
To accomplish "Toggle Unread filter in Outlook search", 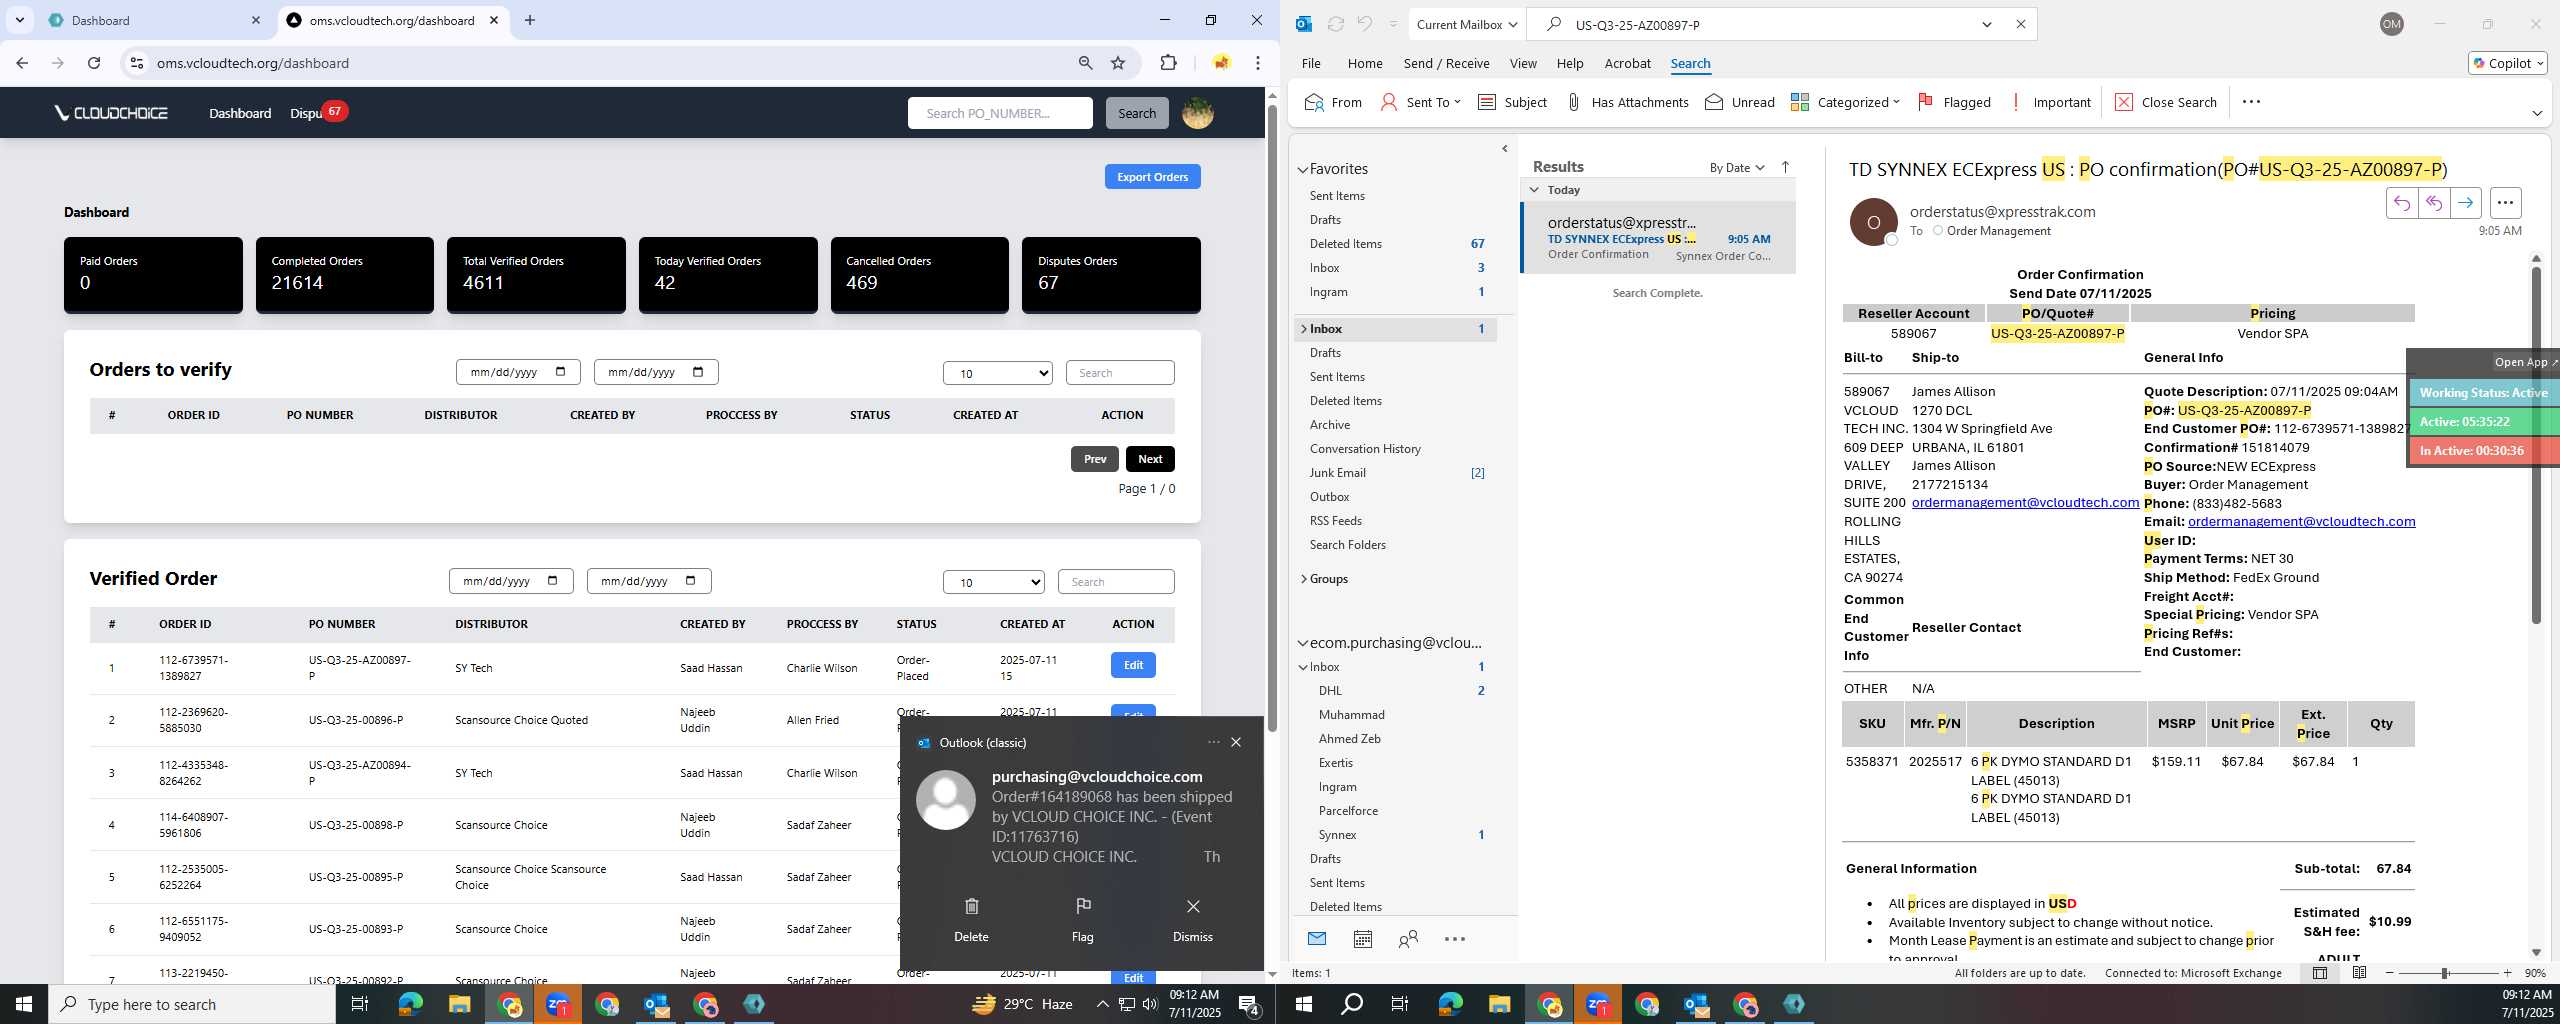I will (1740, 102).
